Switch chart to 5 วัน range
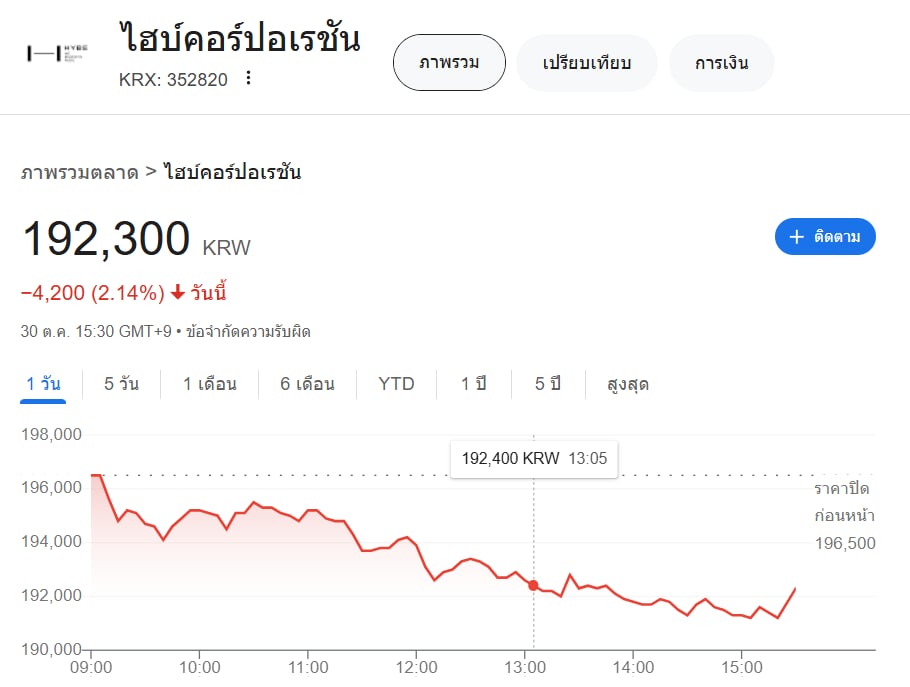 coord(121,384)
